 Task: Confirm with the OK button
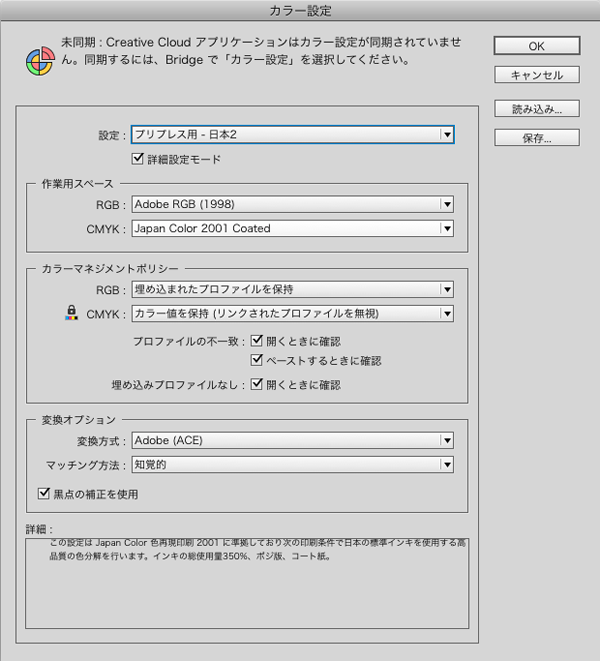[x=537, y=46]
